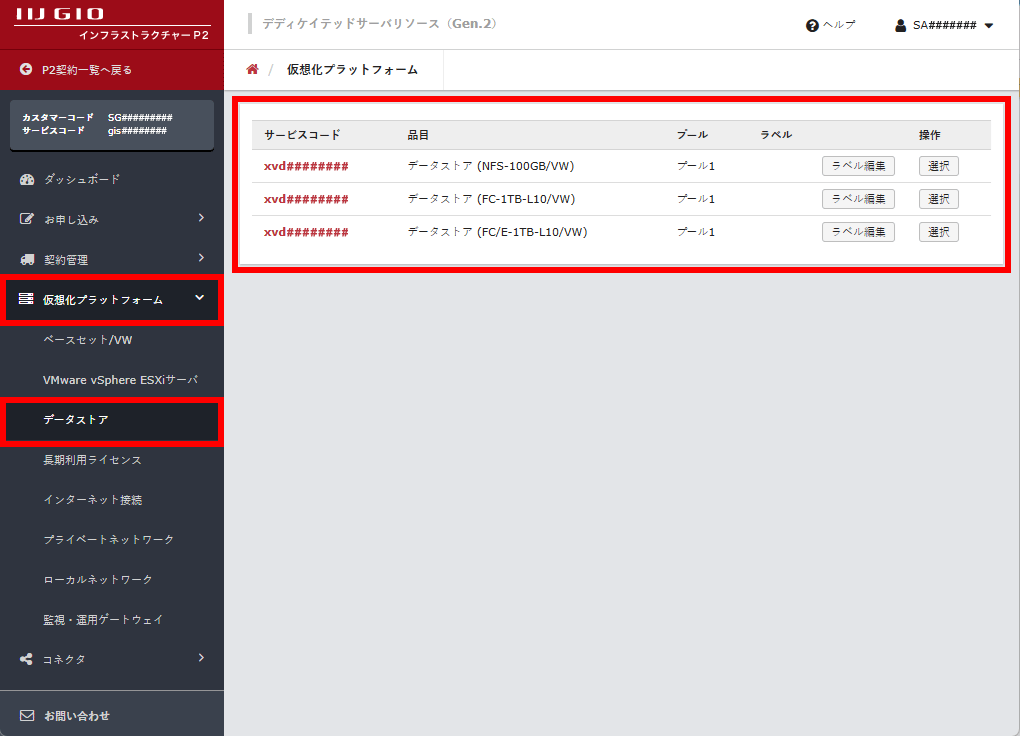1020x736 pixels.
Task: Open help via question mark icon
Action: [812, 26]
